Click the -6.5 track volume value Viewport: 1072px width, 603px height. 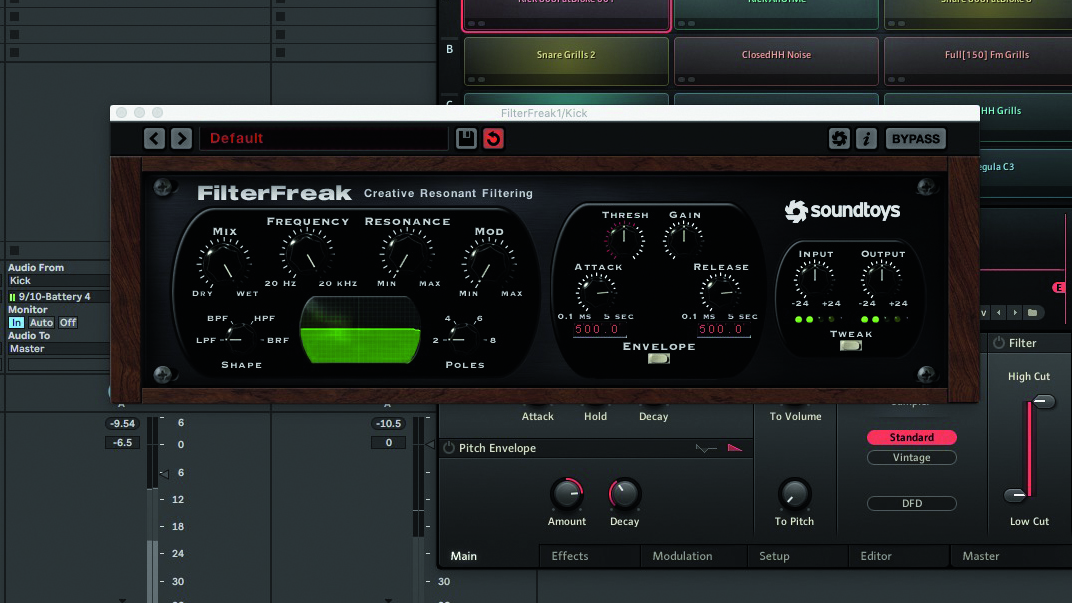tap(122, 443)
